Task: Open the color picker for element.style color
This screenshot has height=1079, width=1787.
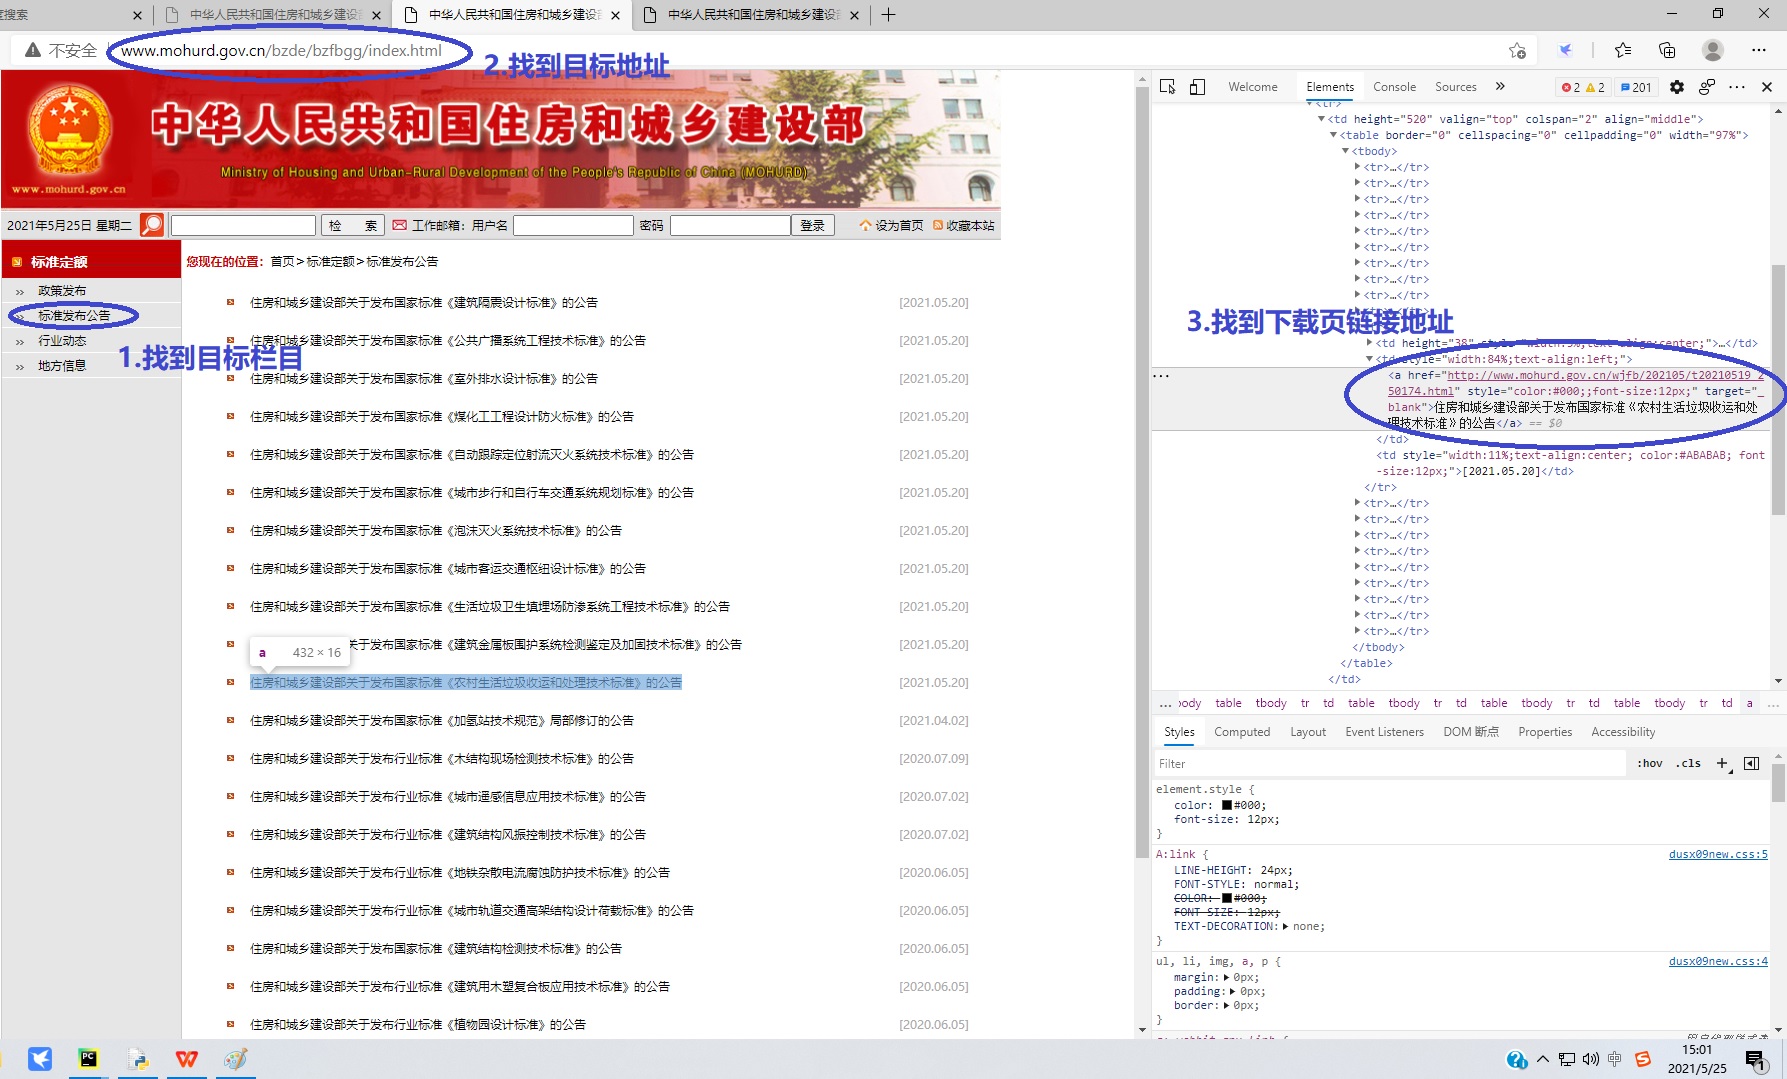Action: point(1226,805)
